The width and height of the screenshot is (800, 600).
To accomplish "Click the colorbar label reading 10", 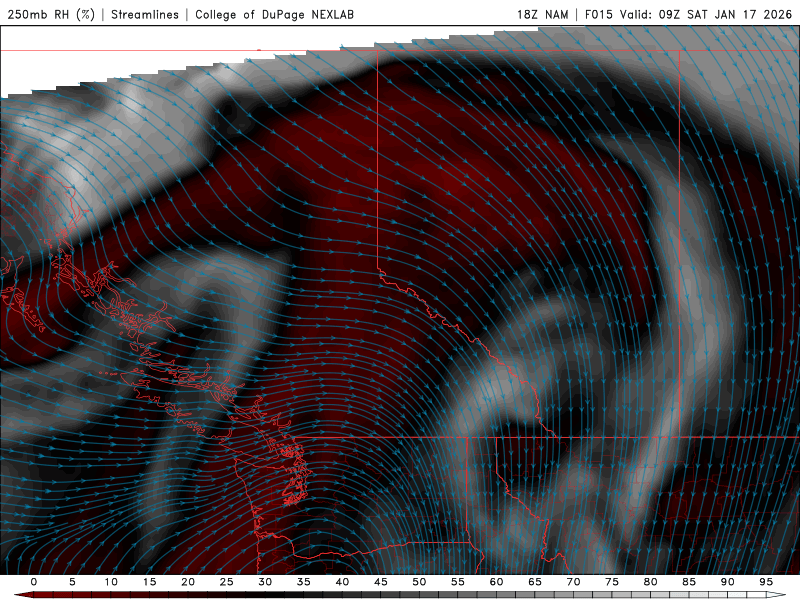I will [111, 582].
